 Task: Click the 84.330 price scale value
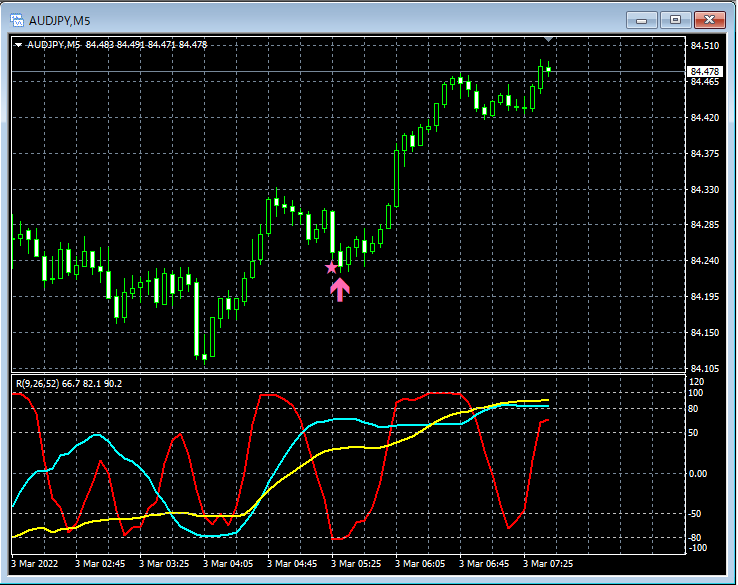pyautogui.click(x=705, y=190)
